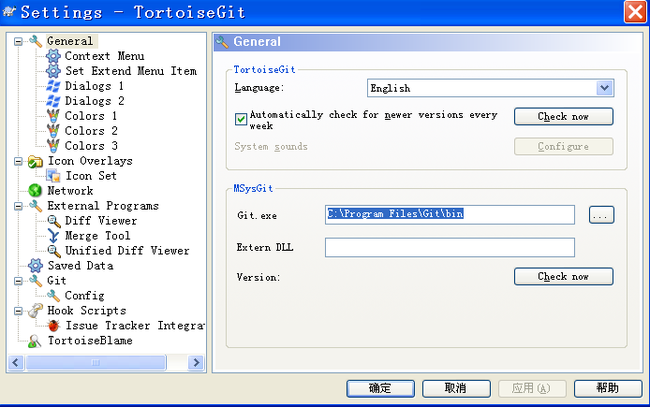
Task: Click the tree horizontal scrollbar thumb
Action: point(95,363)
